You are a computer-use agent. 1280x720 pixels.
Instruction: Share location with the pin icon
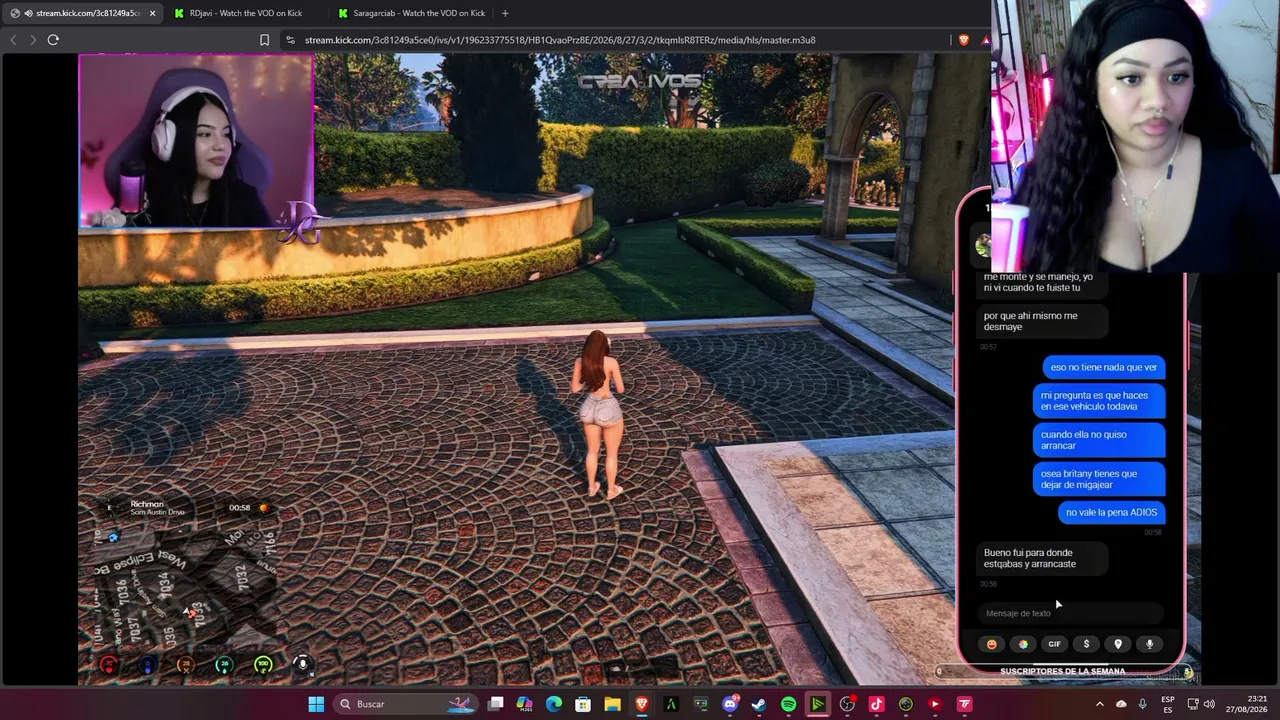point(1118,644)
